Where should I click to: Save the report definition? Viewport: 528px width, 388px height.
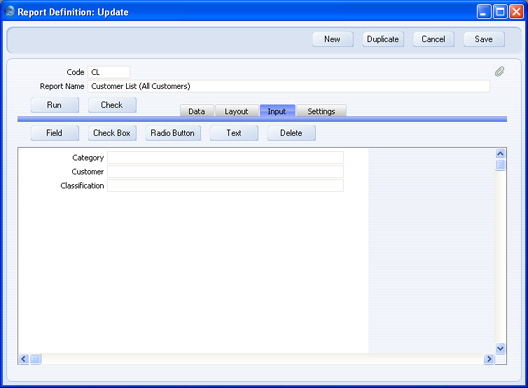point(484,39)
